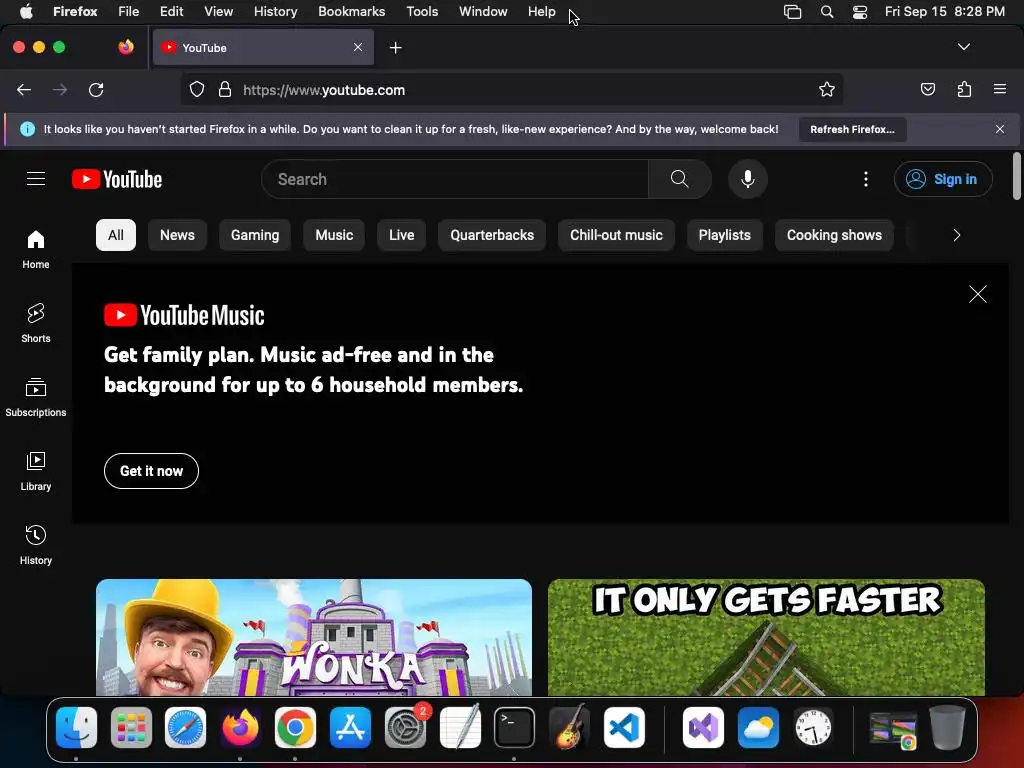Screen dimensions: 1024x768
Task: Select the News filter chip
Action: (x=177, y=235)
